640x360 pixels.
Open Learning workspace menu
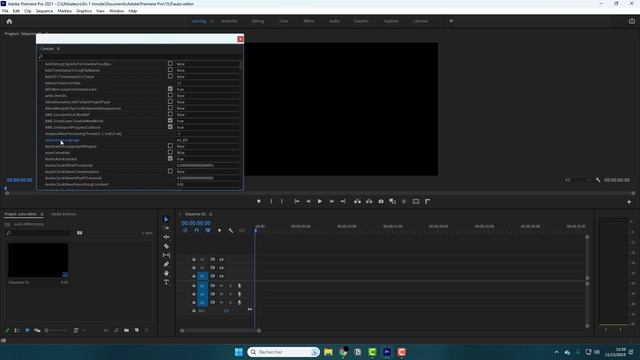212,21
